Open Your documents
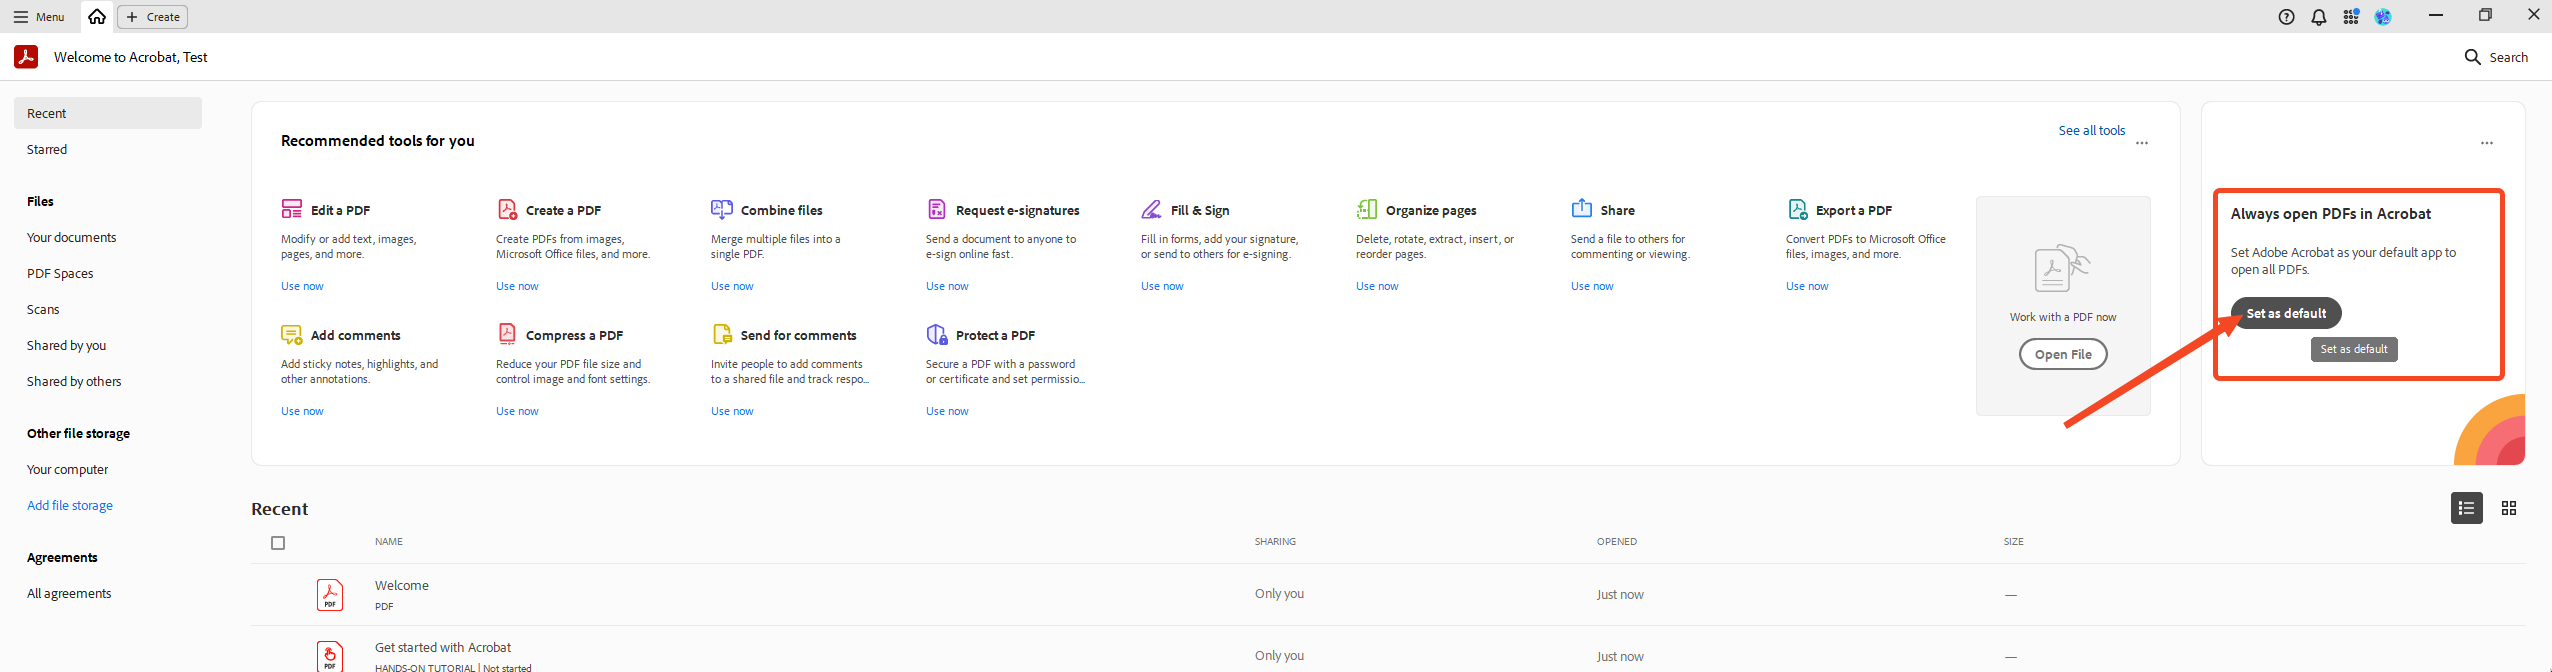 coord(71,237)
